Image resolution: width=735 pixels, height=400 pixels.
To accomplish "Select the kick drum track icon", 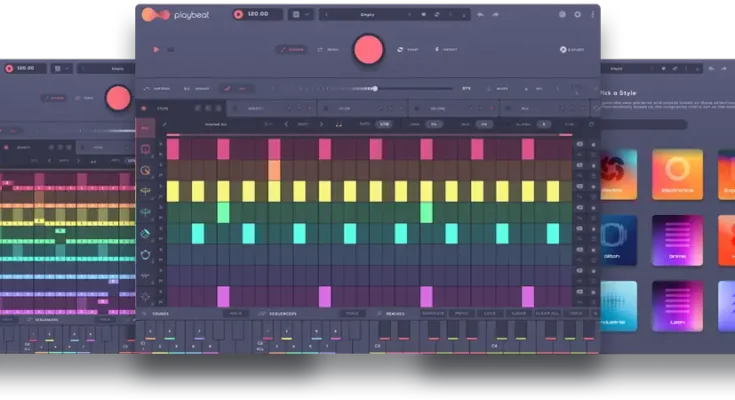I will [x=145, y=149].
